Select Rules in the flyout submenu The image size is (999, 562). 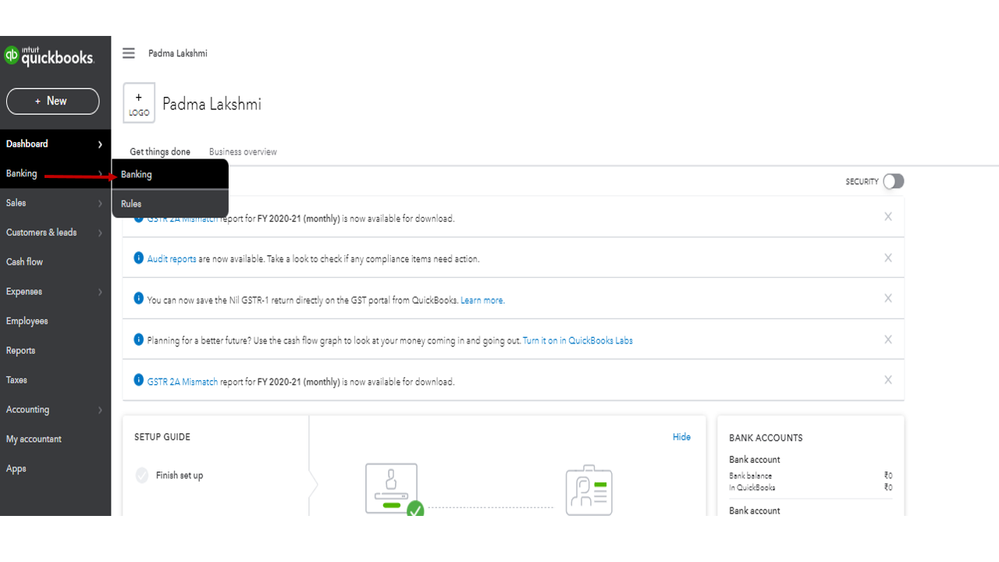point(170,204)
